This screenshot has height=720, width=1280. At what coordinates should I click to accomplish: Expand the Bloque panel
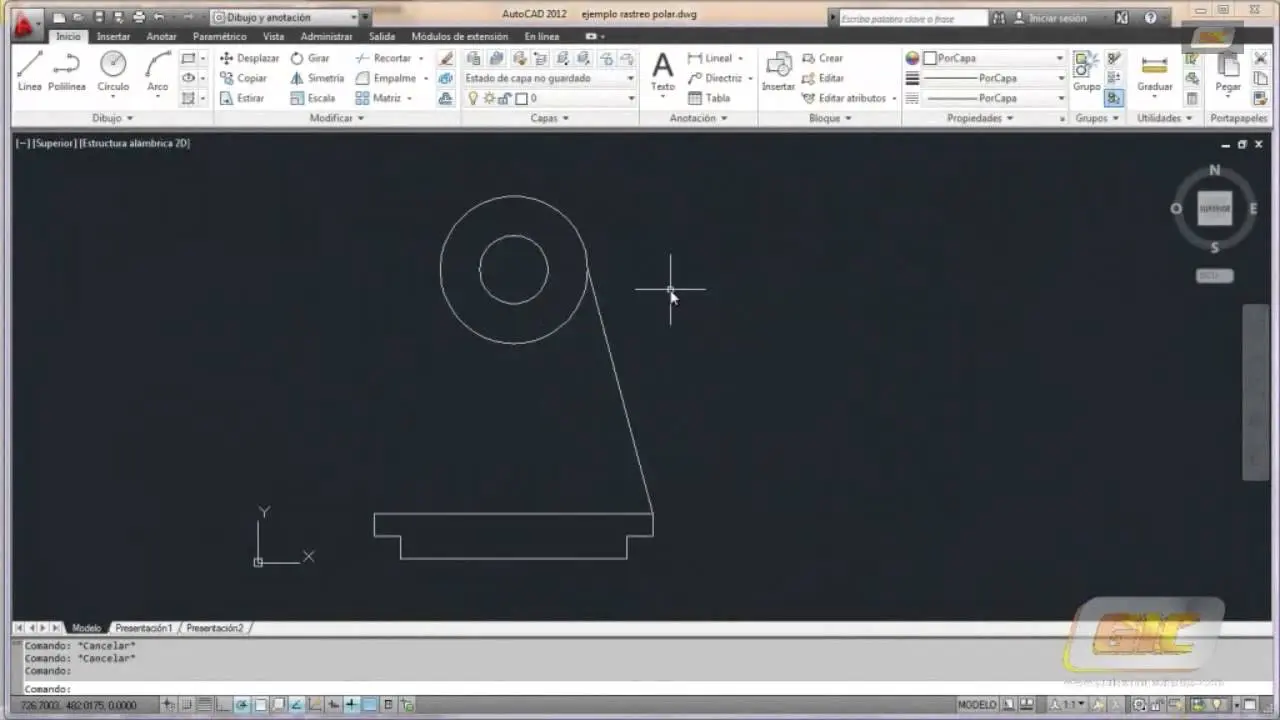coord(830,118)
